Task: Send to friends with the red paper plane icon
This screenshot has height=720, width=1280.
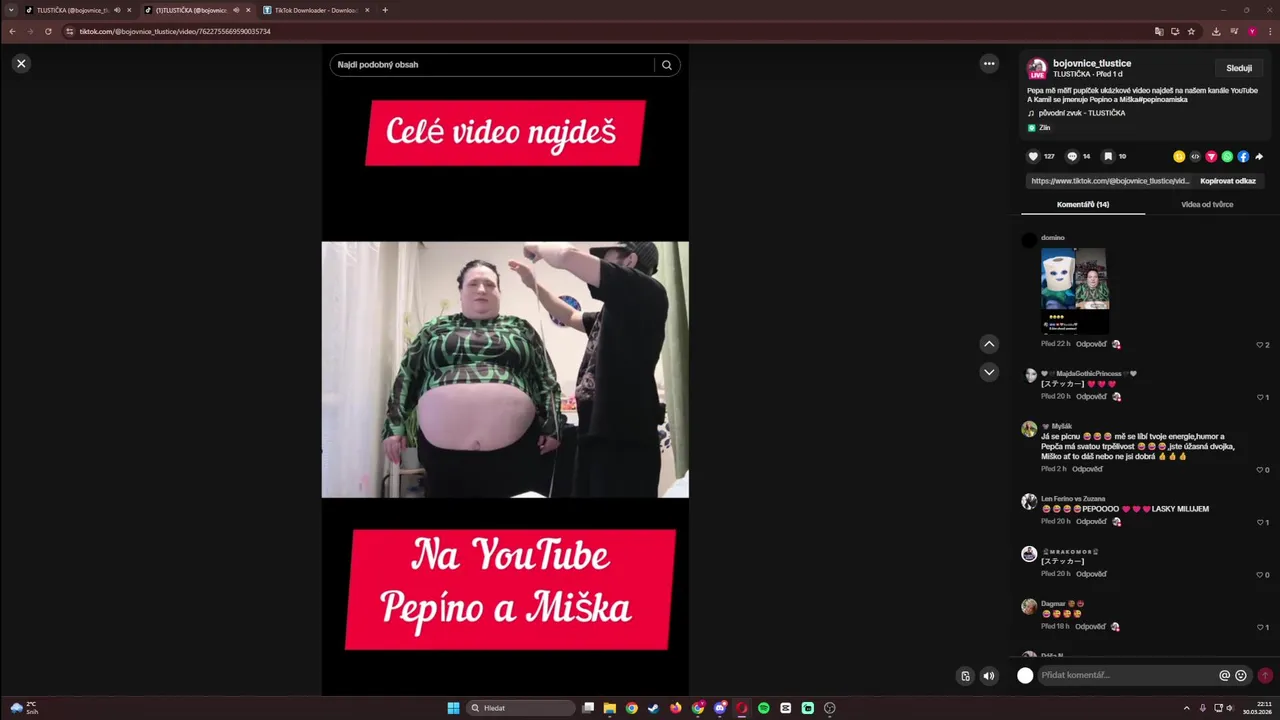Action: (1211, 156)
